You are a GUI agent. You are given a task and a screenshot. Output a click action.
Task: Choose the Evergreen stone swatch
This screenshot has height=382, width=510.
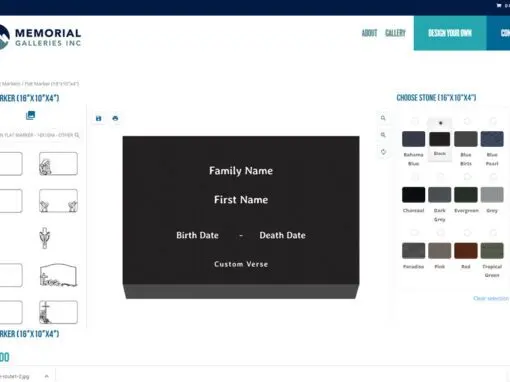466,195
